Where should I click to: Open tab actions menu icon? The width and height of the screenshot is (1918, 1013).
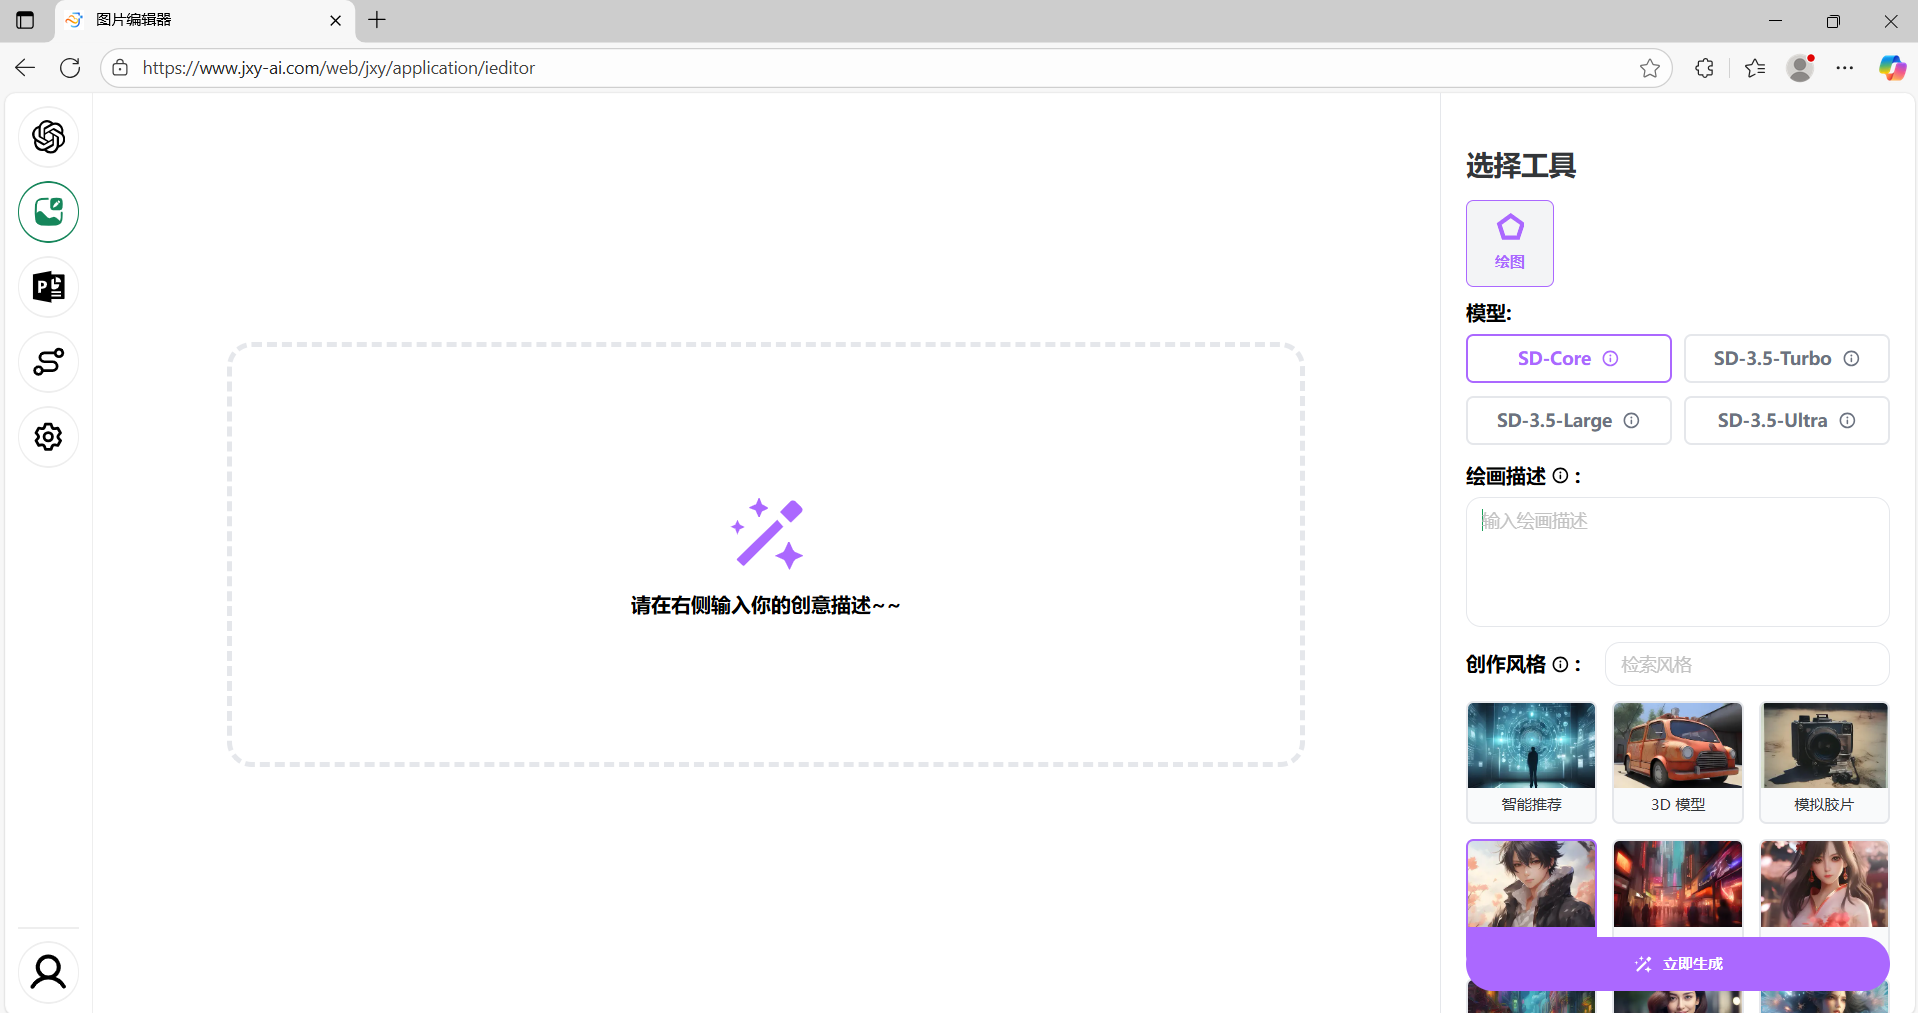coord(25,20)
